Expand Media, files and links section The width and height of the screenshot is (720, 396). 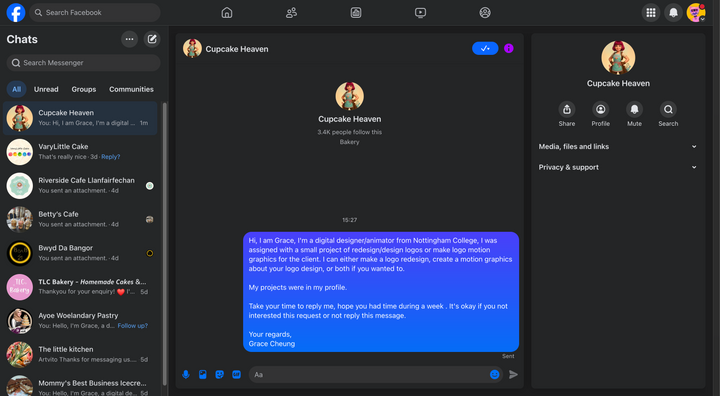pos(618,147)
